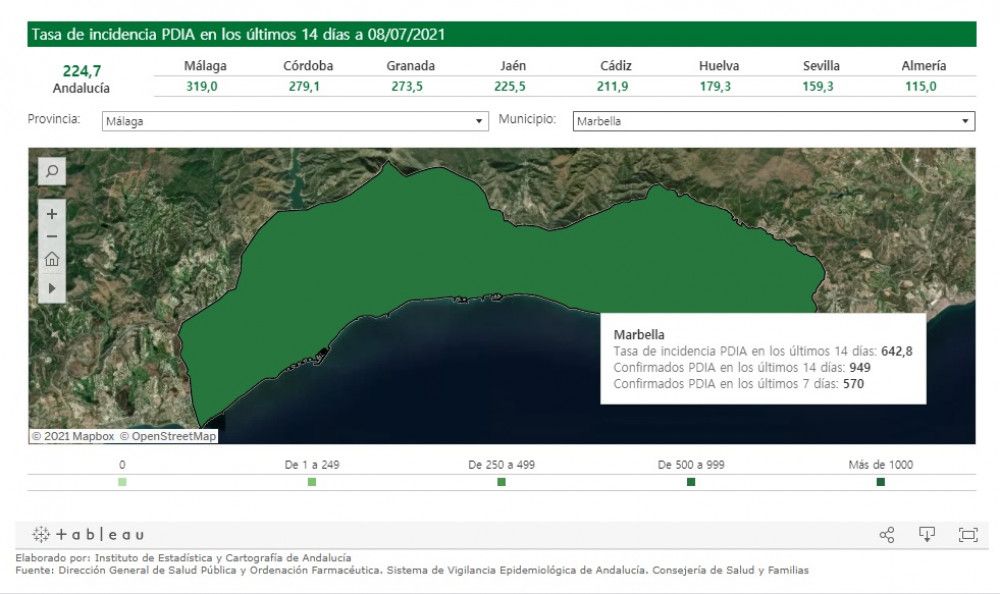
Task: Click the Más de 1000 legend label
Action: [x=881, y=464]
